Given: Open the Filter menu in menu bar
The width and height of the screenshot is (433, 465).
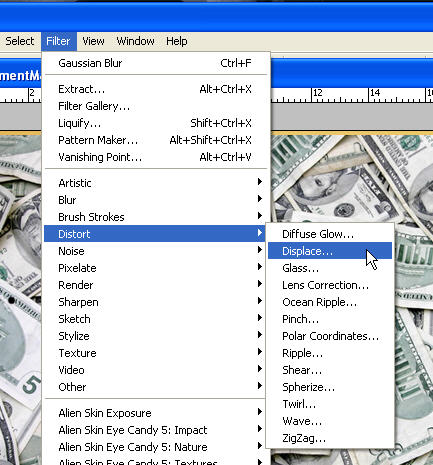Looking at the screenshot, I should [x=59, y=41].
